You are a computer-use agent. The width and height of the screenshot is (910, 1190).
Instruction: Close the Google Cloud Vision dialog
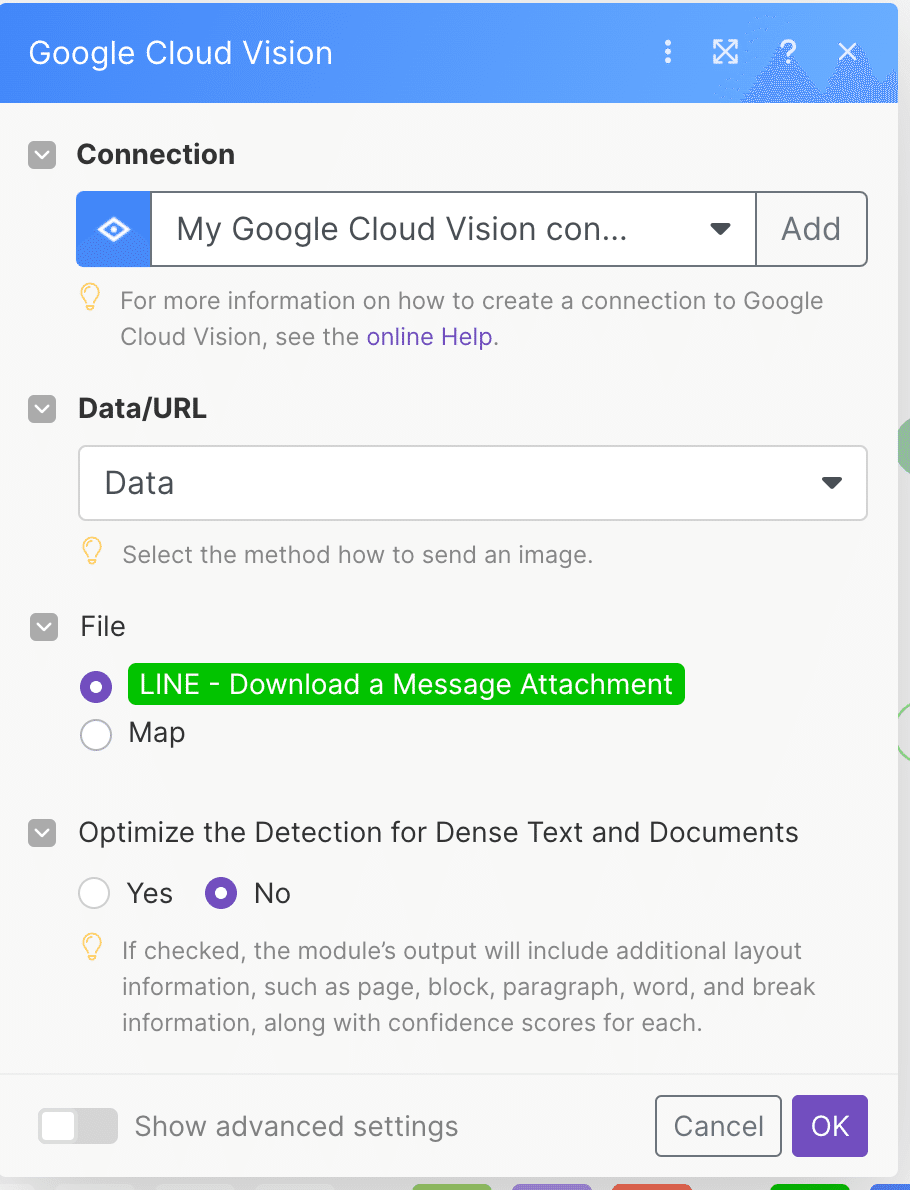click(847, 52)
